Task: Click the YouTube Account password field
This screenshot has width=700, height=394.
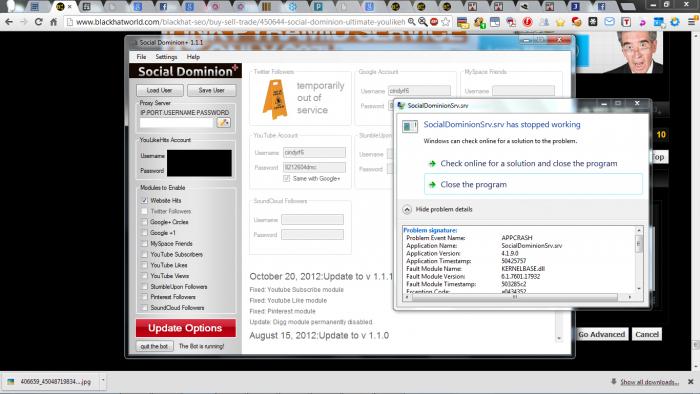Action: (314, 167)
